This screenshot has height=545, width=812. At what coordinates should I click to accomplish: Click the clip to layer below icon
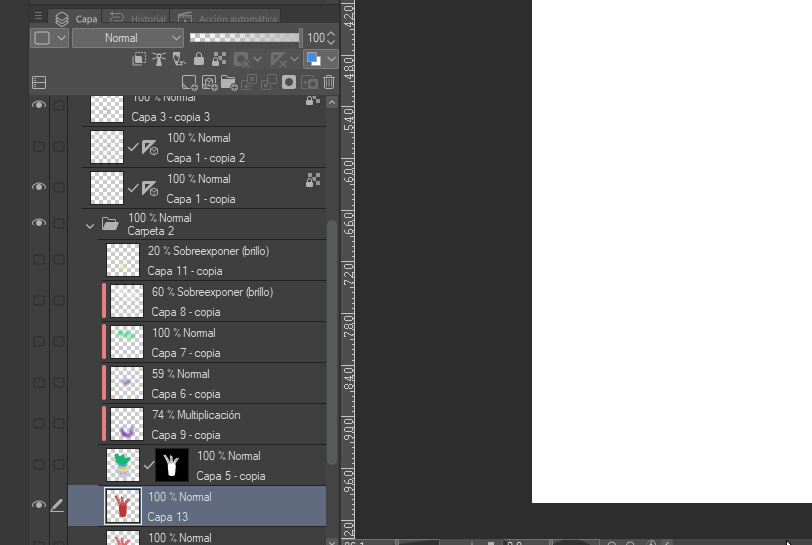click(x=139, y=59)
